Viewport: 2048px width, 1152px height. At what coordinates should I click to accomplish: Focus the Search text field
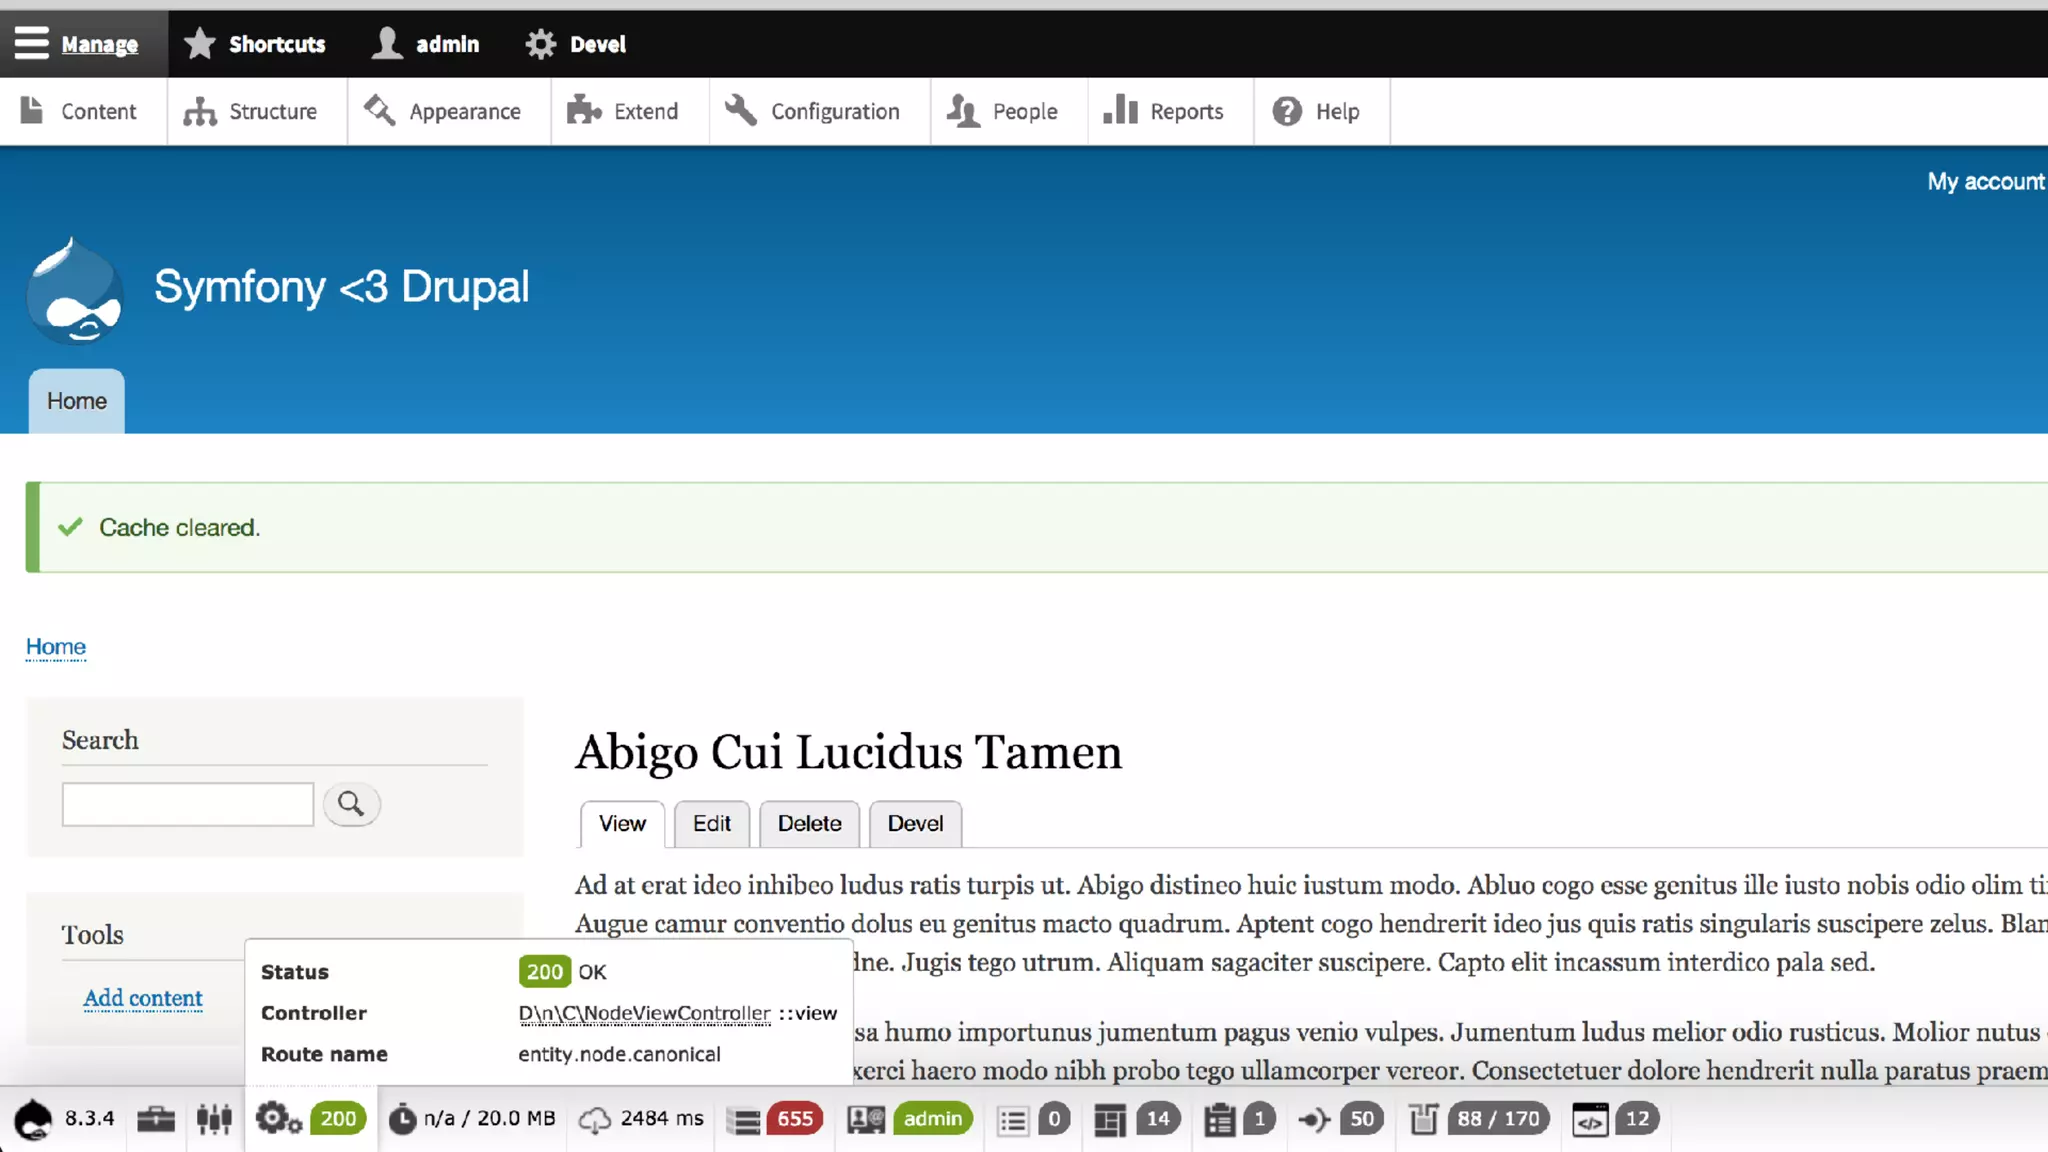pyautogui.click(x=188, y=804)
